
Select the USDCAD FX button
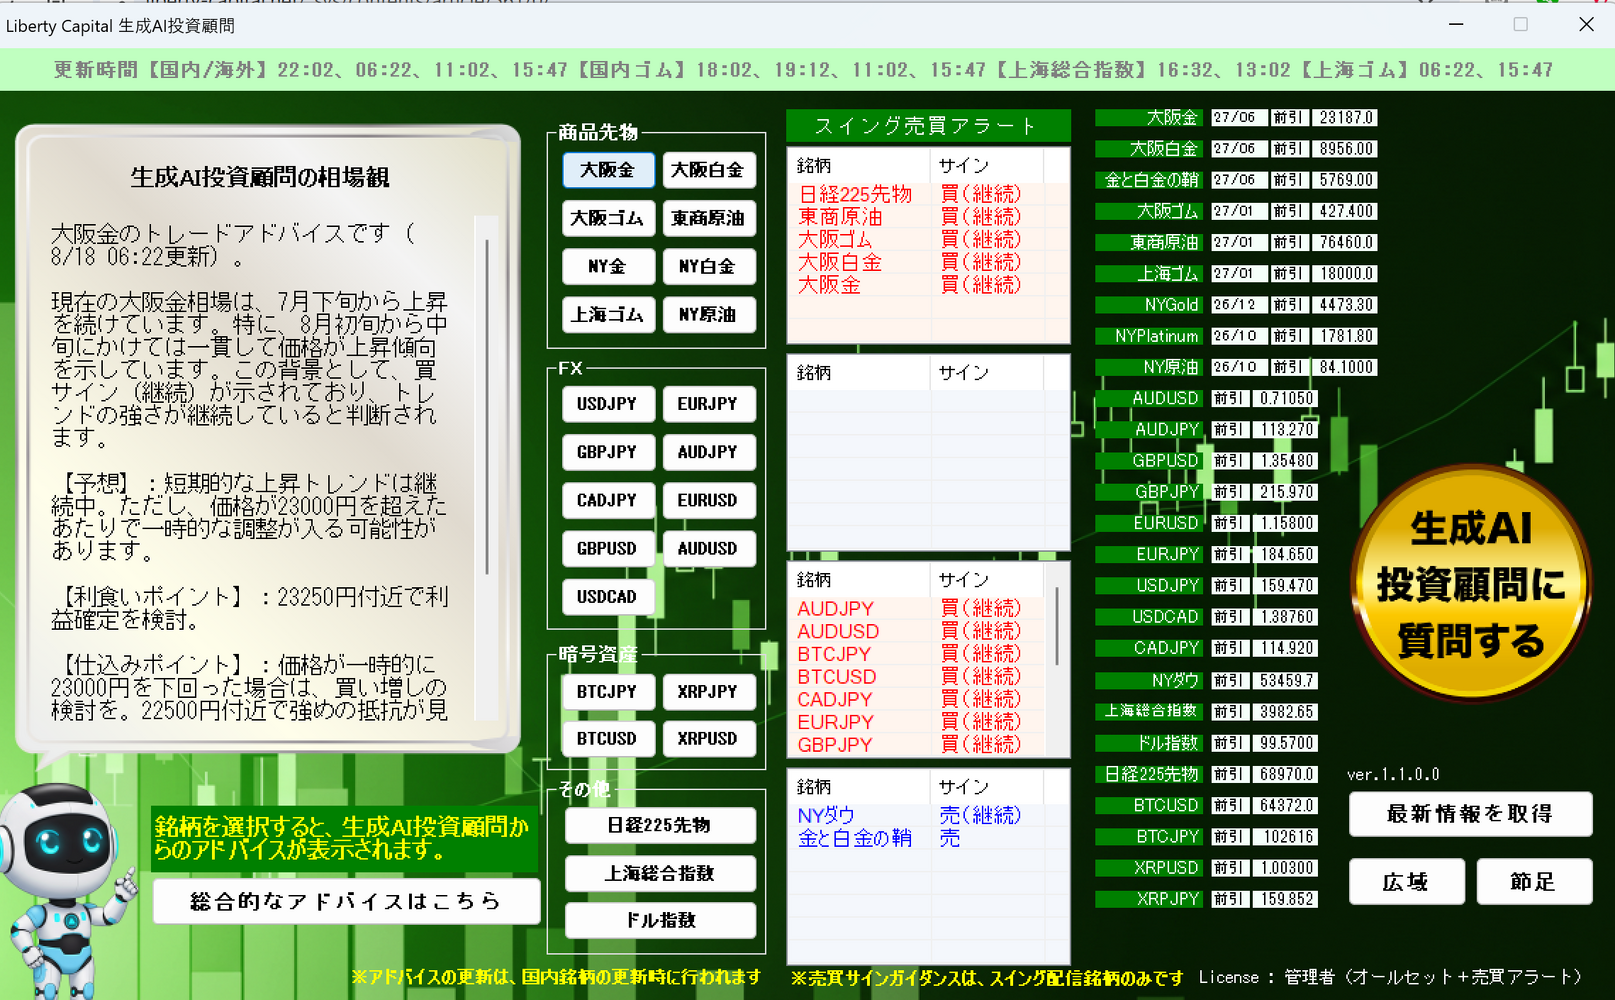pos(608,596)
